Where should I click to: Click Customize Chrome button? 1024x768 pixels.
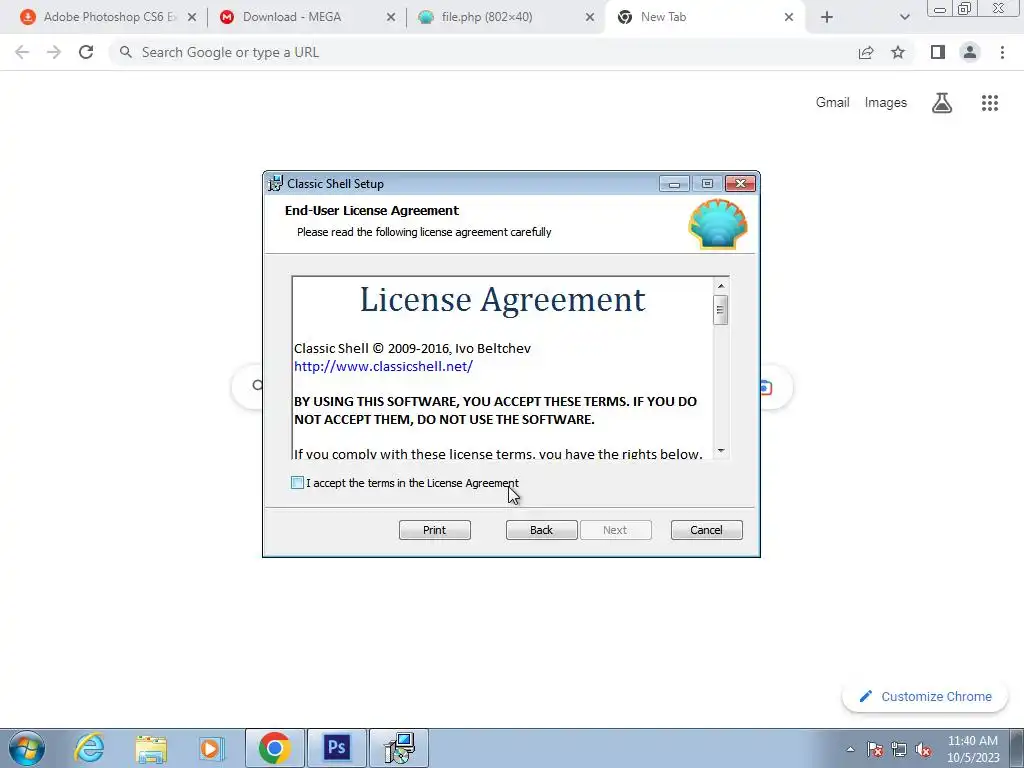click(925, 696)
